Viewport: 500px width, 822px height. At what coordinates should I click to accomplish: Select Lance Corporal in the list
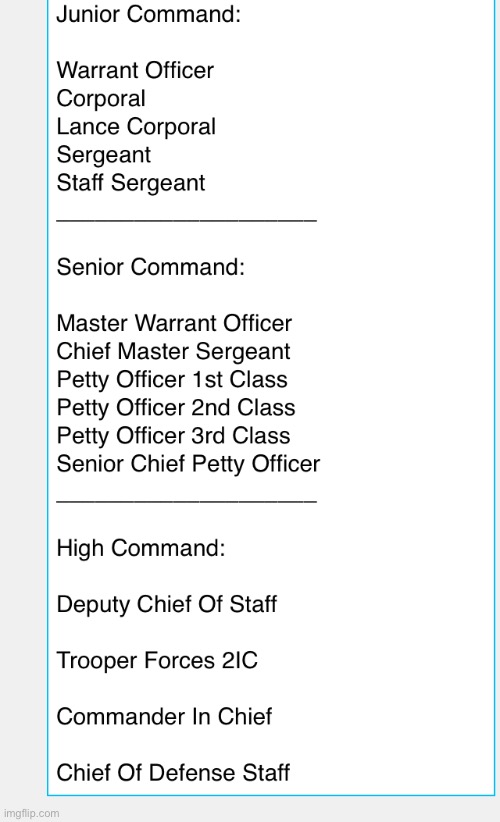(x=136, y=127)
